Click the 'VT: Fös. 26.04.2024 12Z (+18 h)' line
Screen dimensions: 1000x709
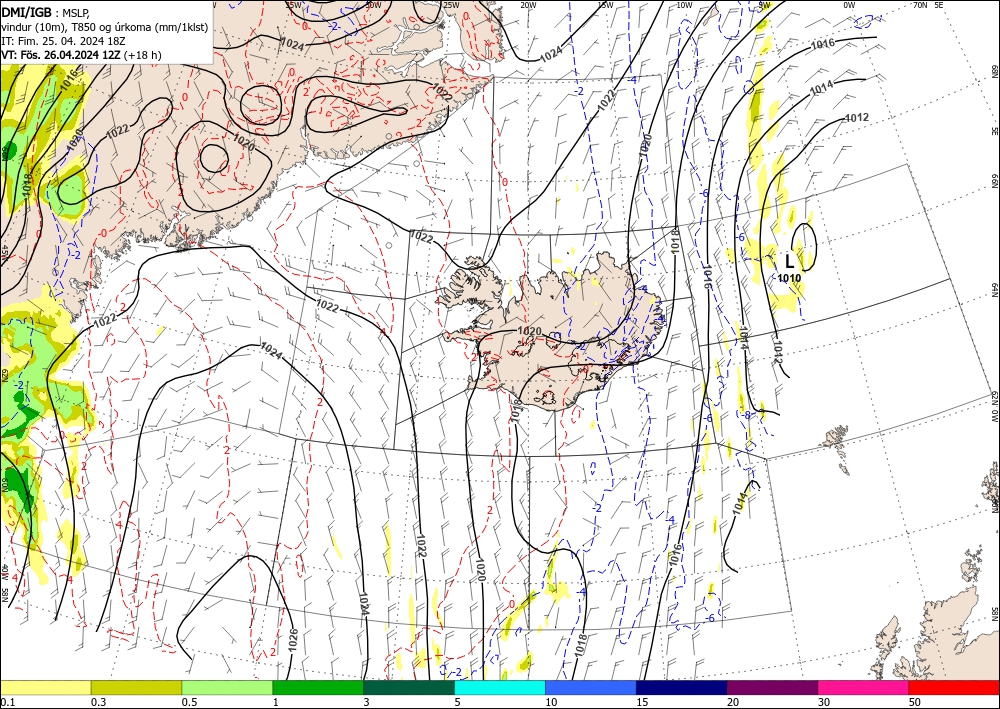[x=82, y=55]
